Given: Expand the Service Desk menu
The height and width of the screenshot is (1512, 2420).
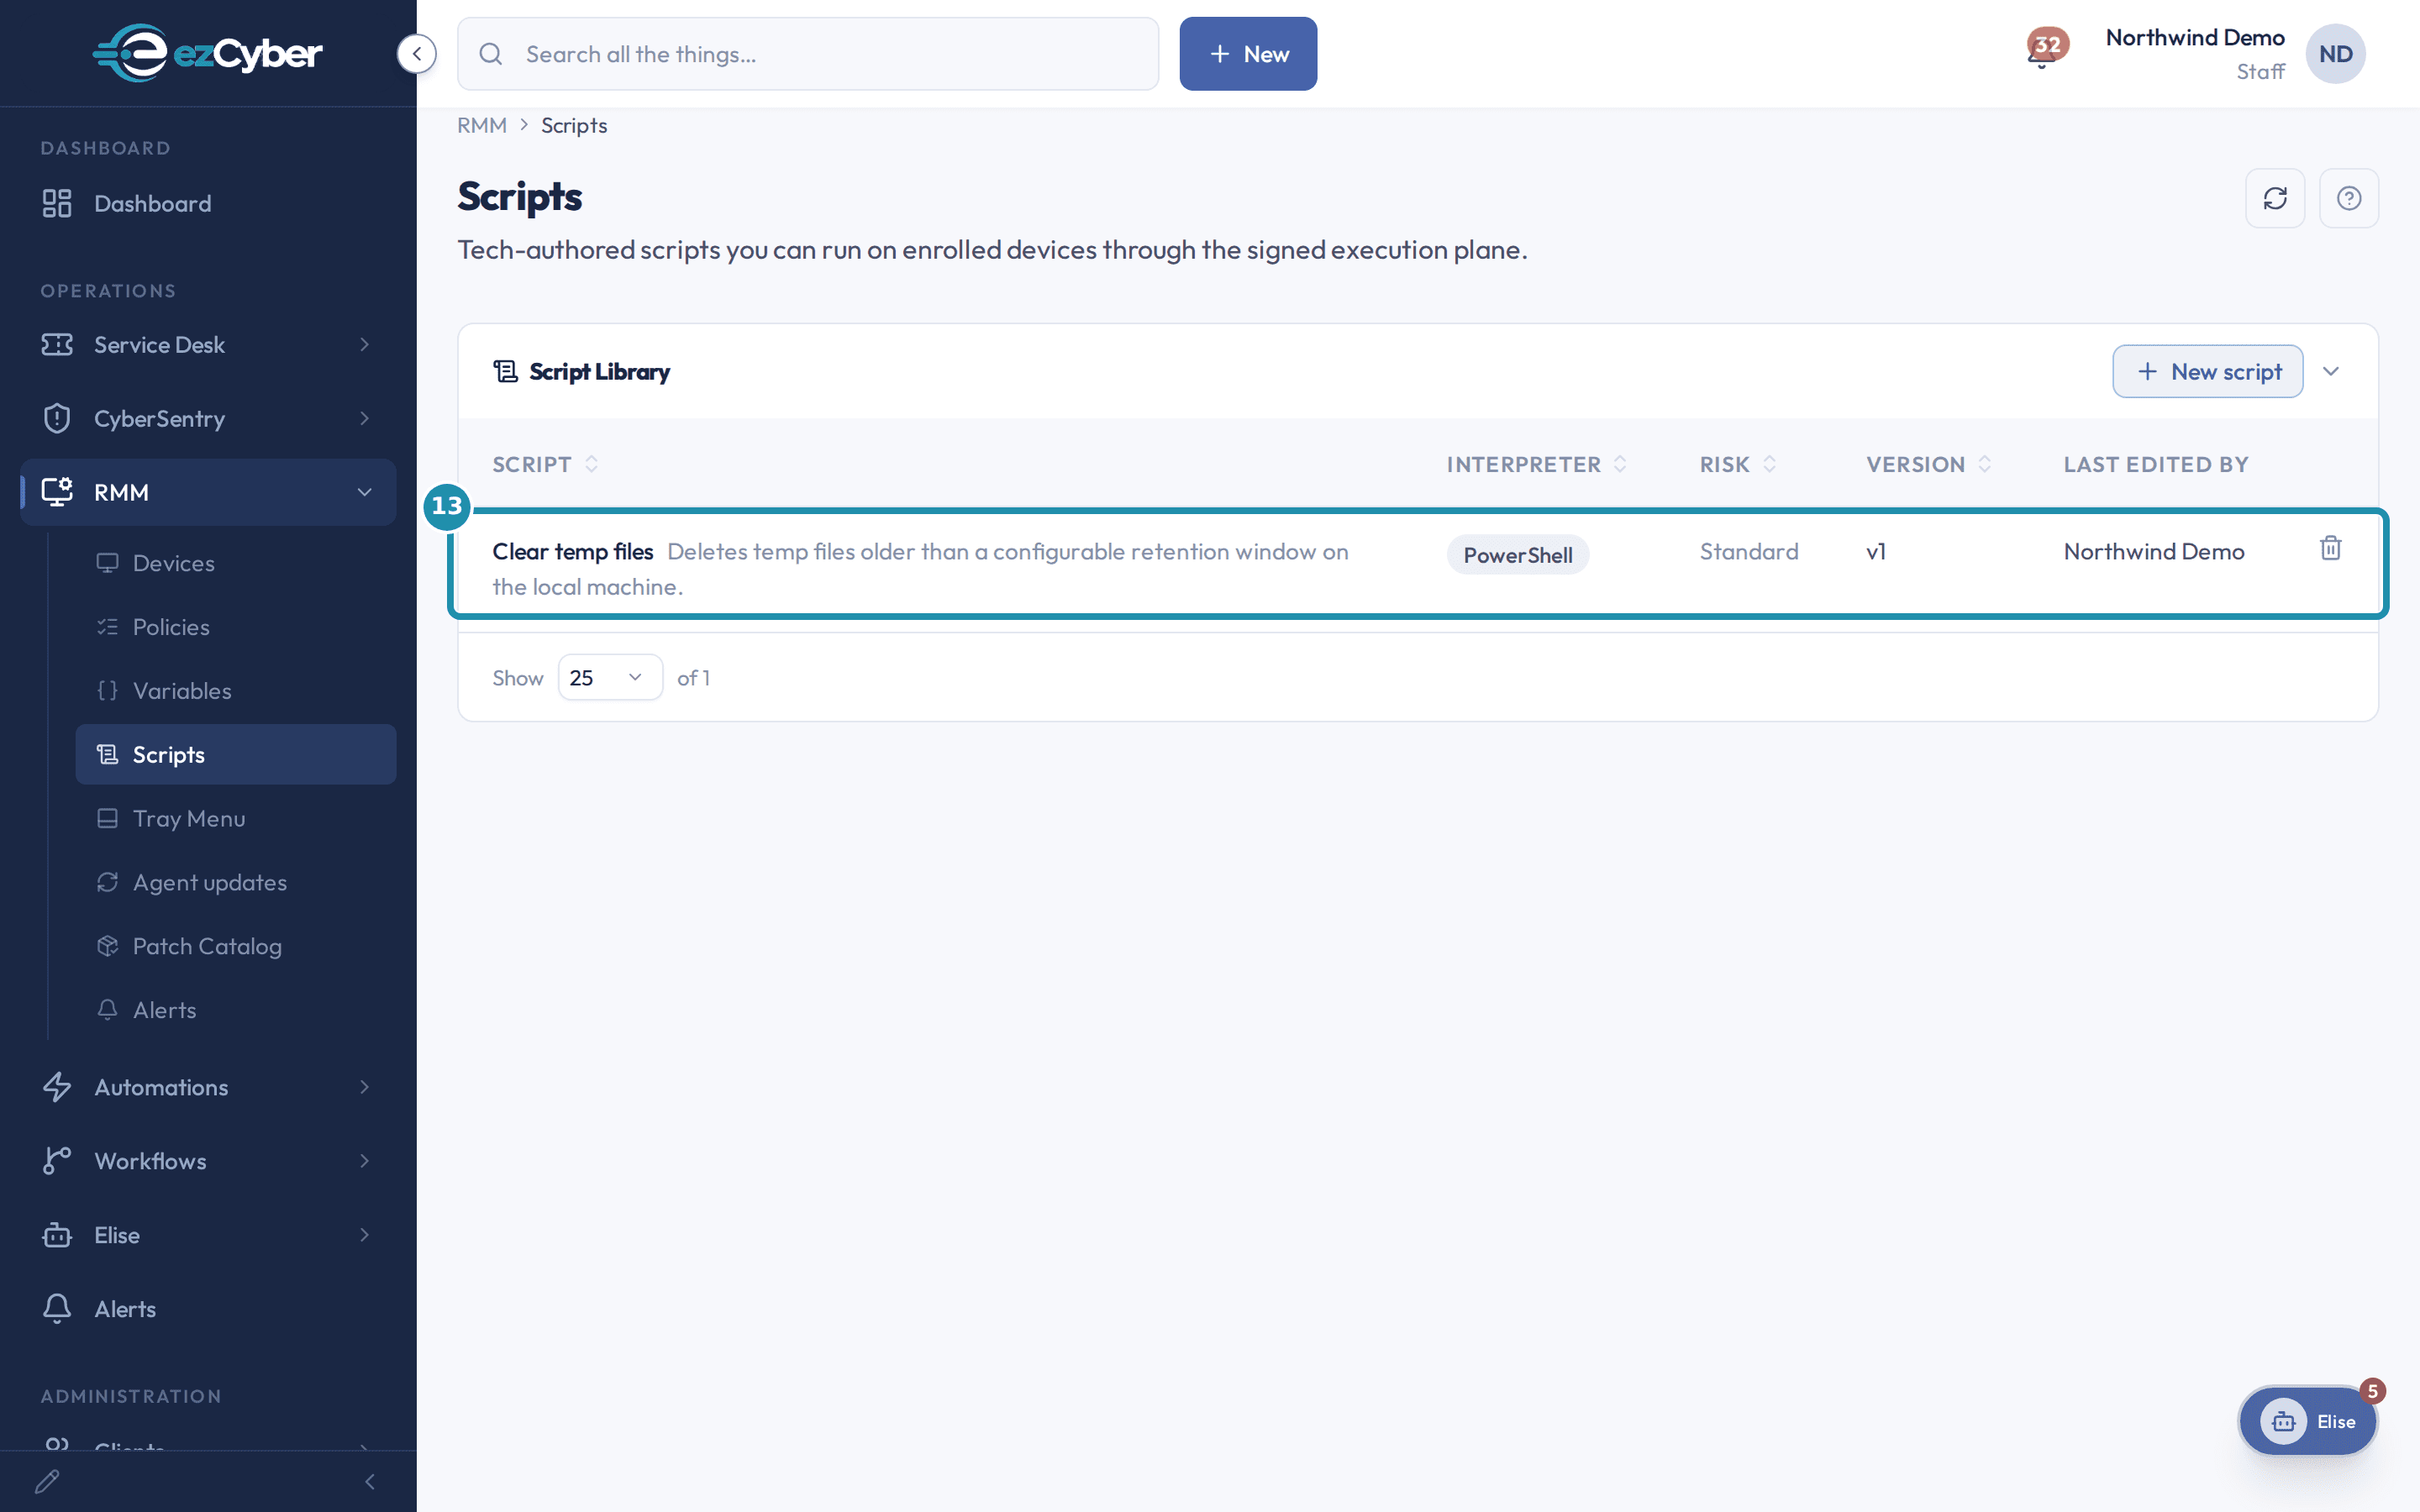Looking at the screenshot, I should click(x=208, y=344).
